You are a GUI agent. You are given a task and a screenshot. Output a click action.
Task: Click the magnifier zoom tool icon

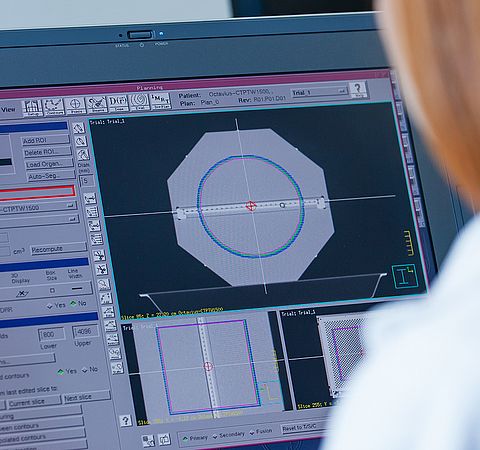[103, 284]
